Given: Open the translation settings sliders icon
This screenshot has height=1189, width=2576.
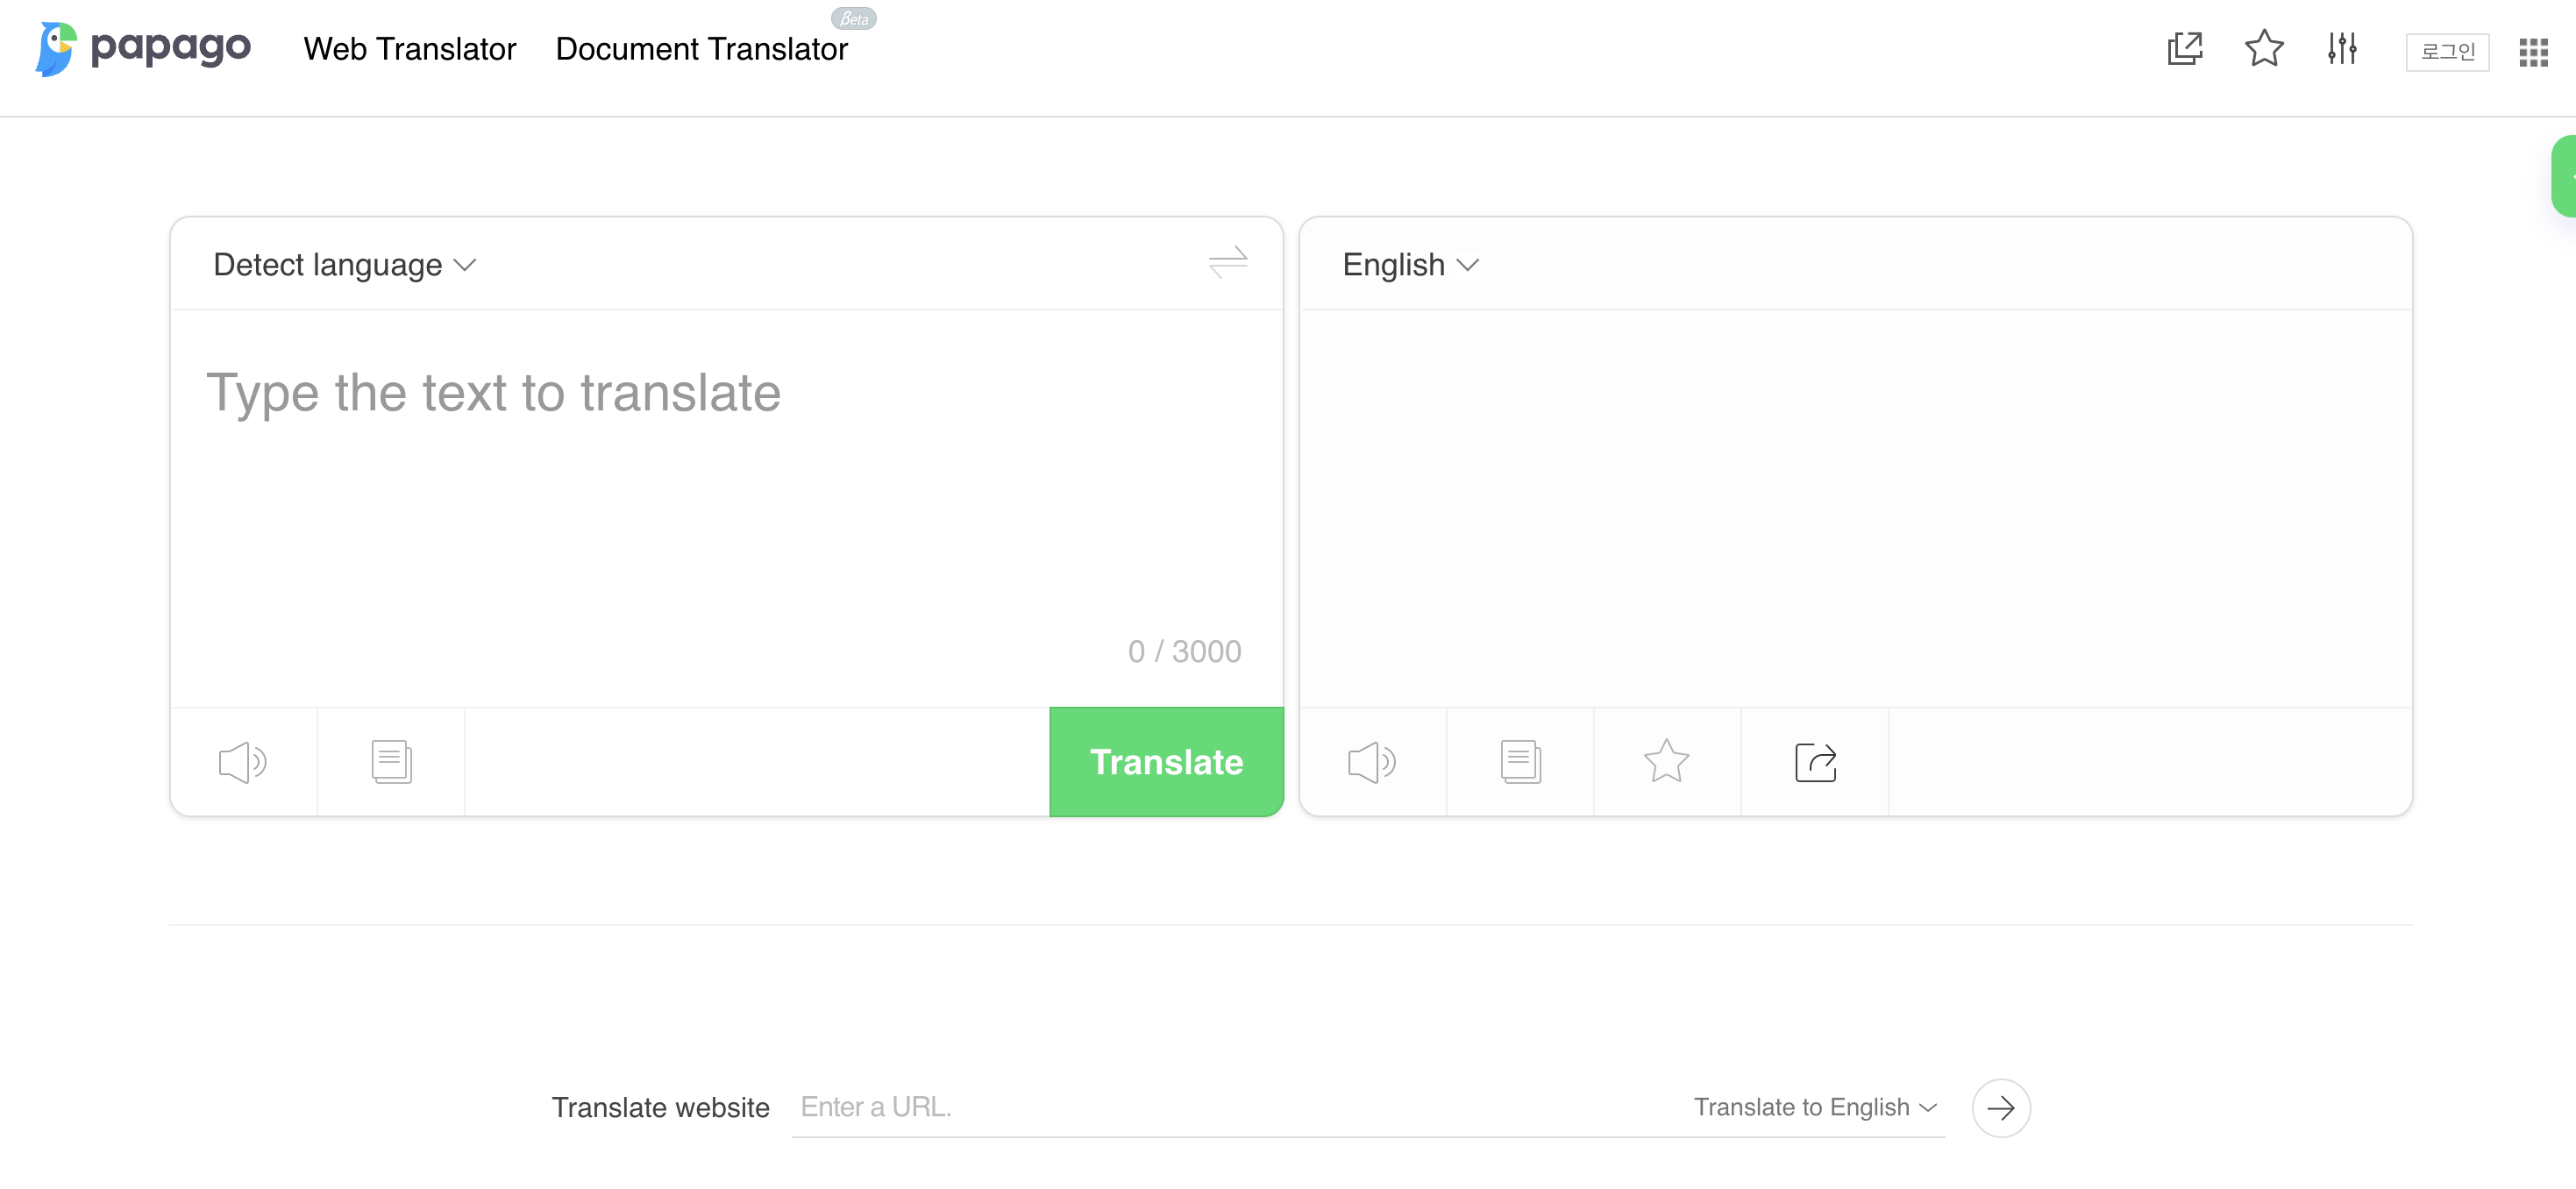Looking at the screenshot, I should [x=2342, y=48].
